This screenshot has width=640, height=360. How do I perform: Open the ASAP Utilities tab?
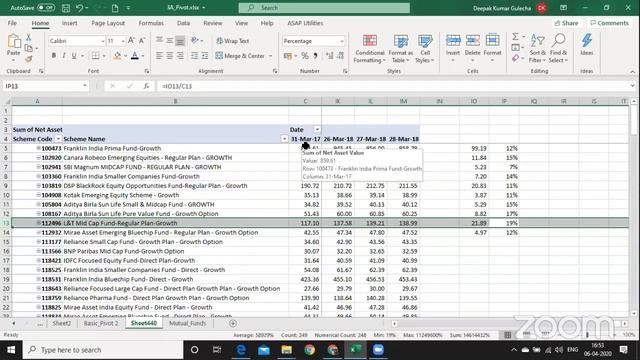305,23
